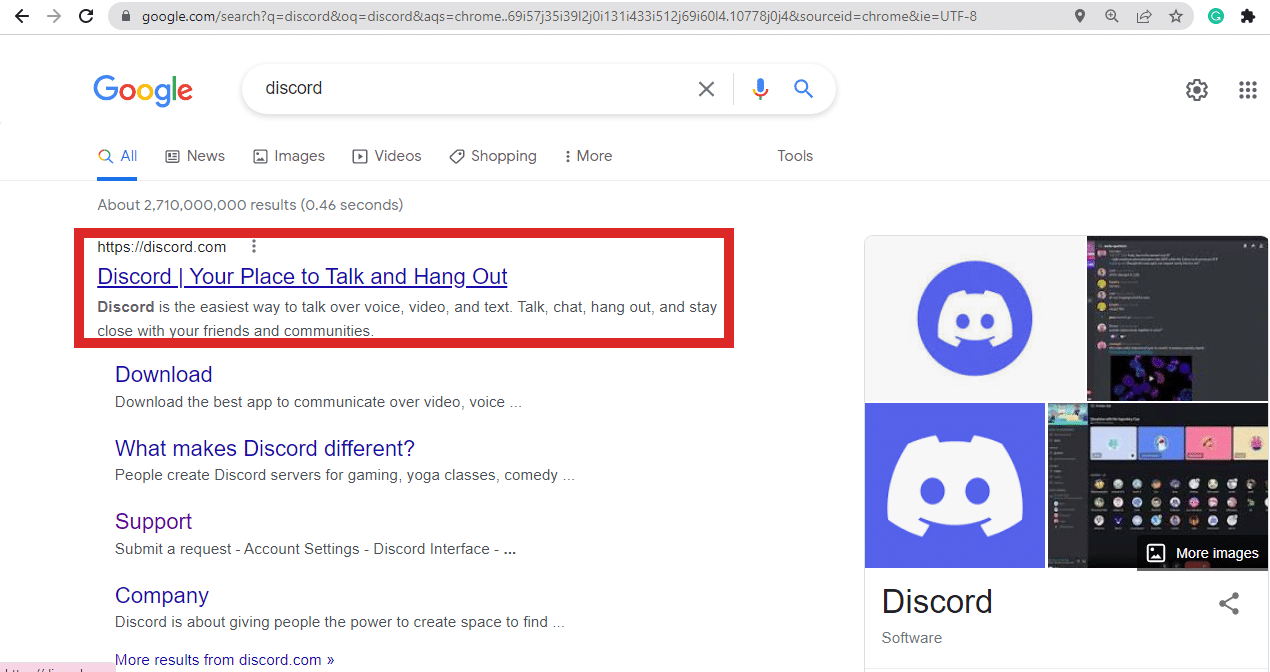Screen dimensions: 1270x672
Task: Open the round Discord logo thumbnail
Action: point(975,318)
